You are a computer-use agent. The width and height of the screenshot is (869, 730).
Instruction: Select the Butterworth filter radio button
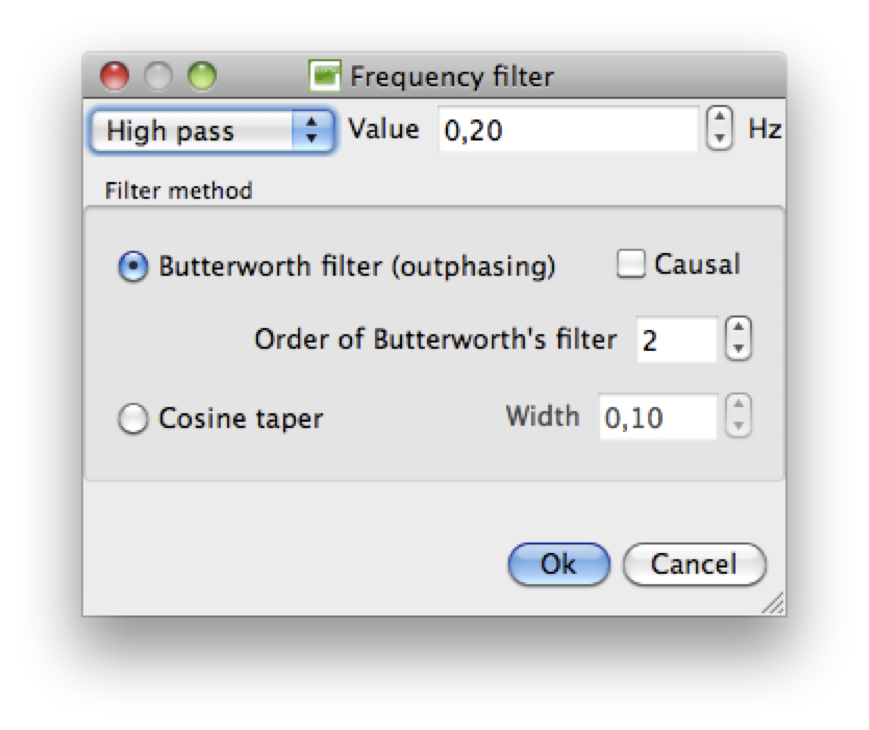click(134, 268)
